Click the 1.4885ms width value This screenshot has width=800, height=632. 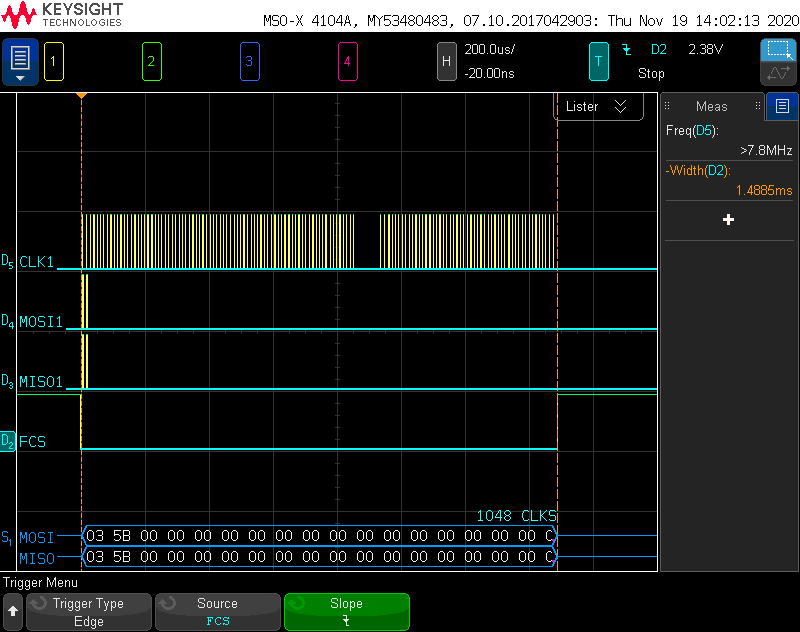(764, 190)
